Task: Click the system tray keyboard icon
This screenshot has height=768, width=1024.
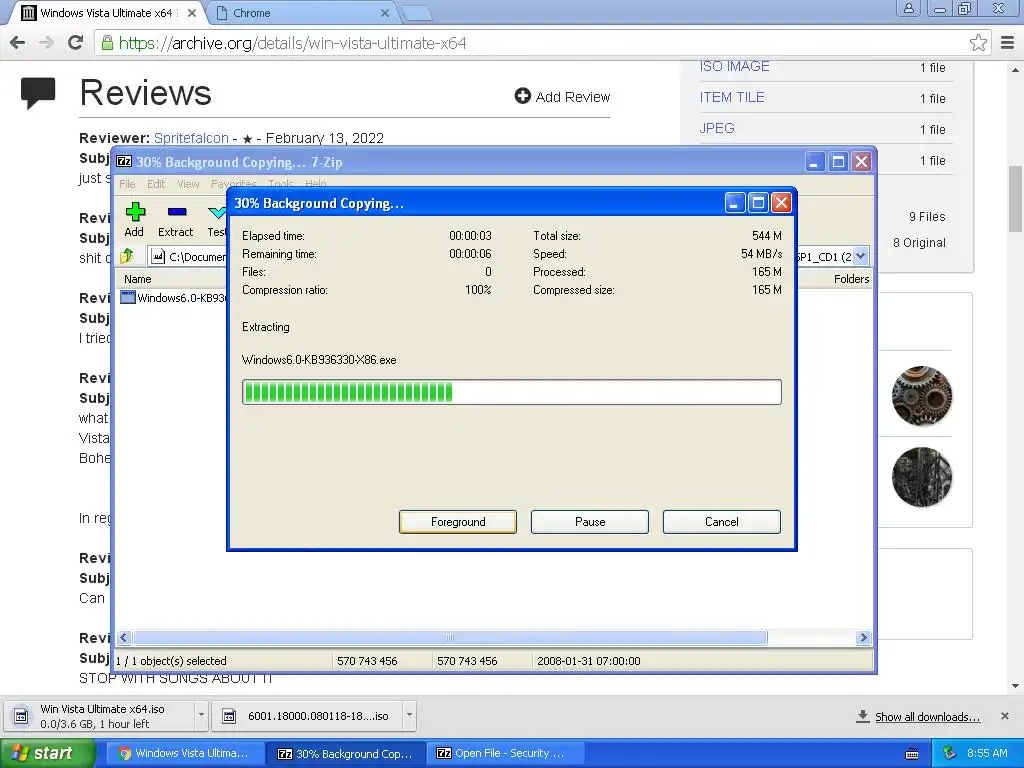Action: [912, 754]
